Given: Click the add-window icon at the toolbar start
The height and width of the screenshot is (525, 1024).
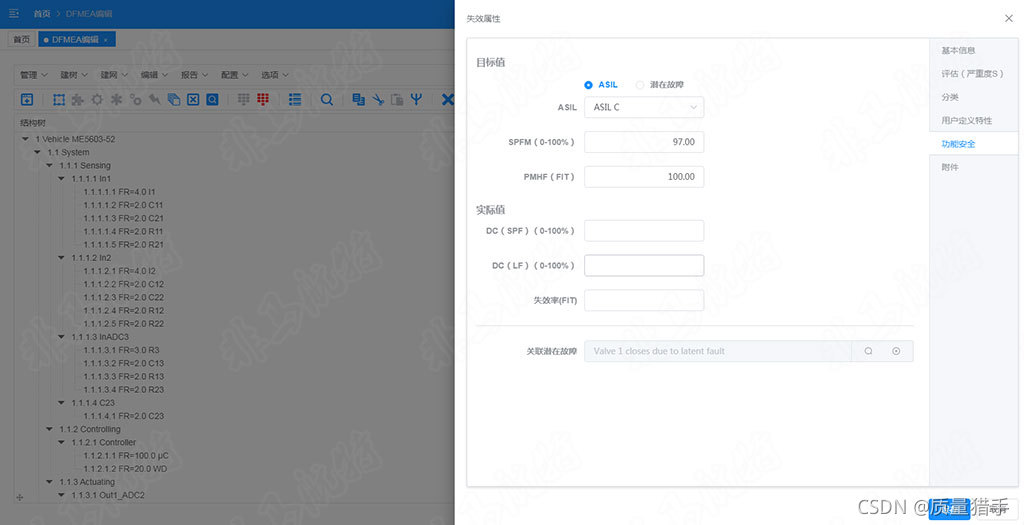Looking at the screenshot, I should 27,99.
